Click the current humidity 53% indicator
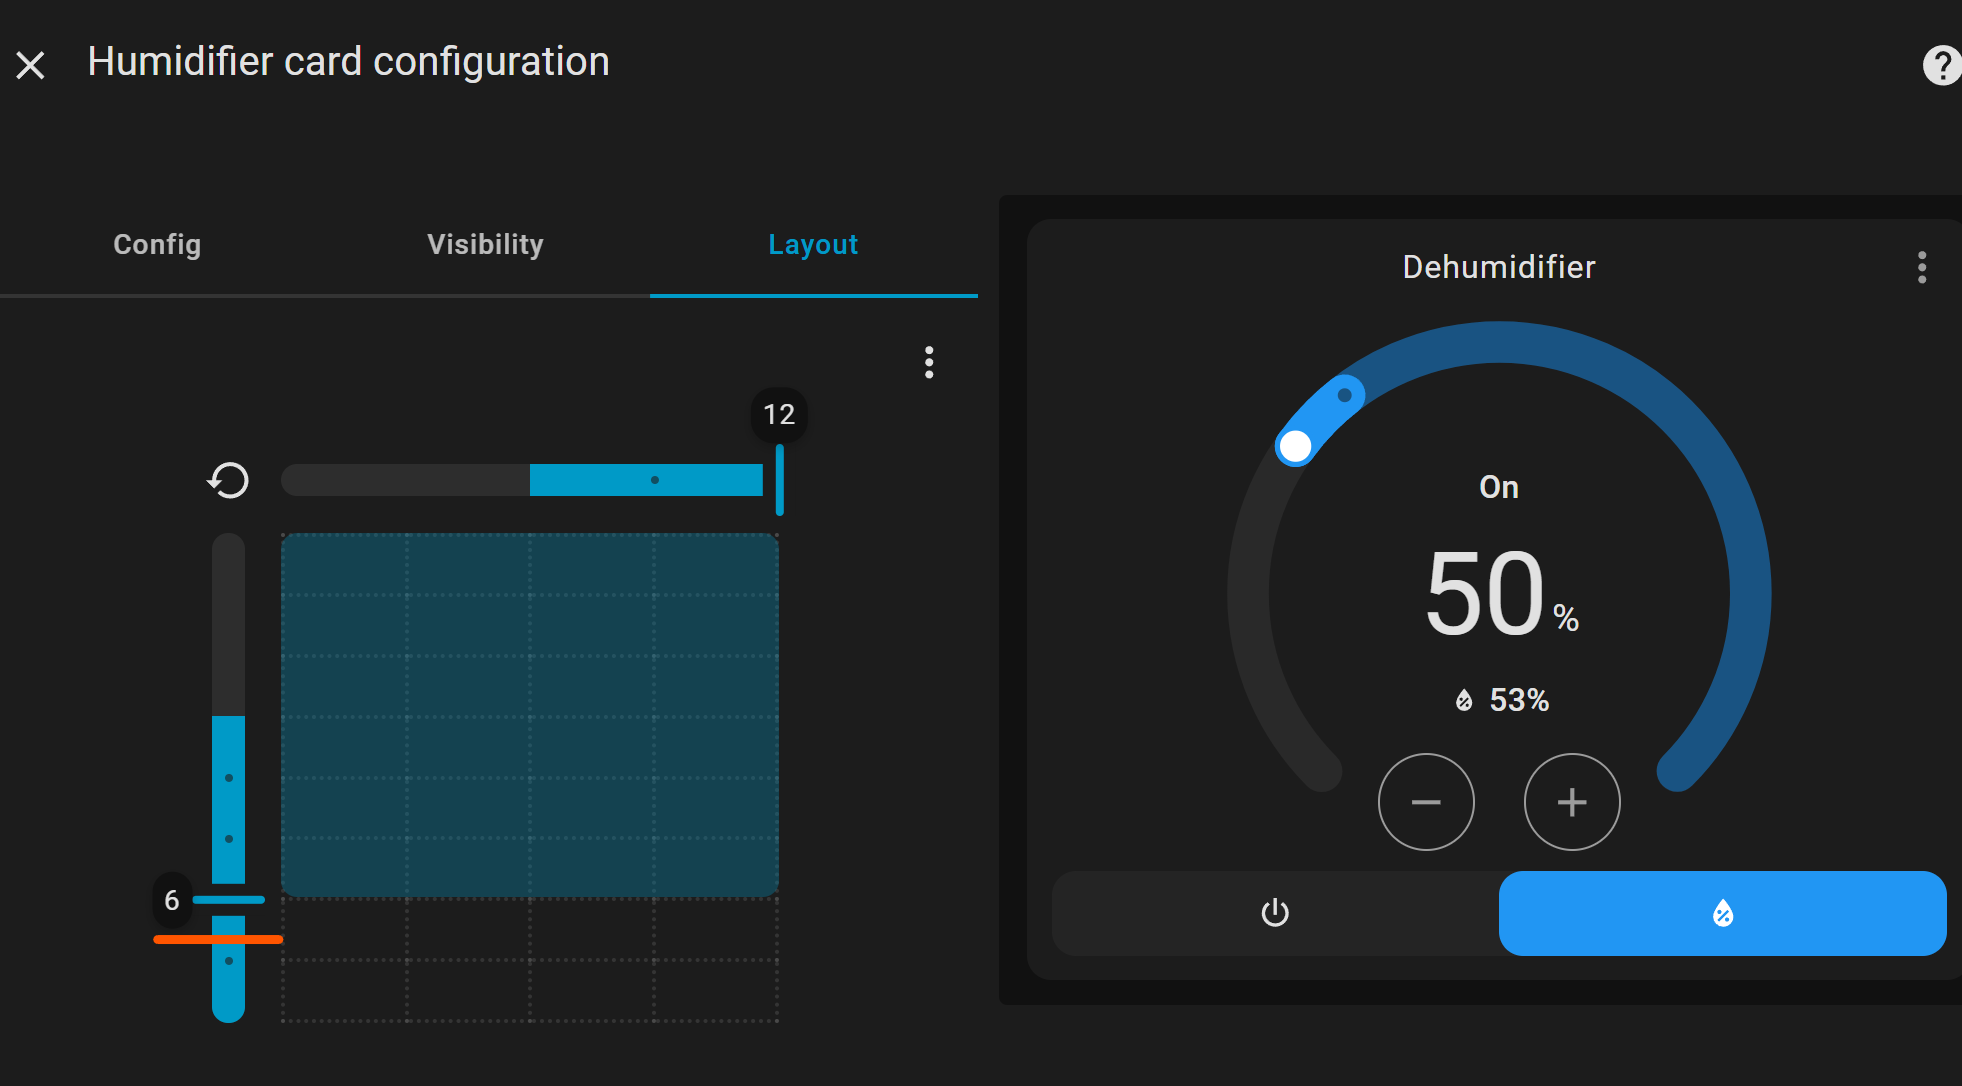The image size is (1962, 1086). pyautogui.click(x=1503, y=700)
